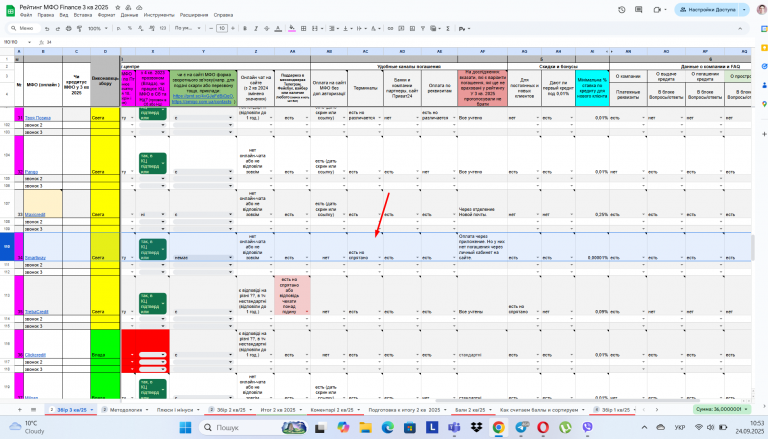Screen dimensions: 768x439
Task: Print the spreadsheet via toolbar icon
Action: click(x=69, y=28)
